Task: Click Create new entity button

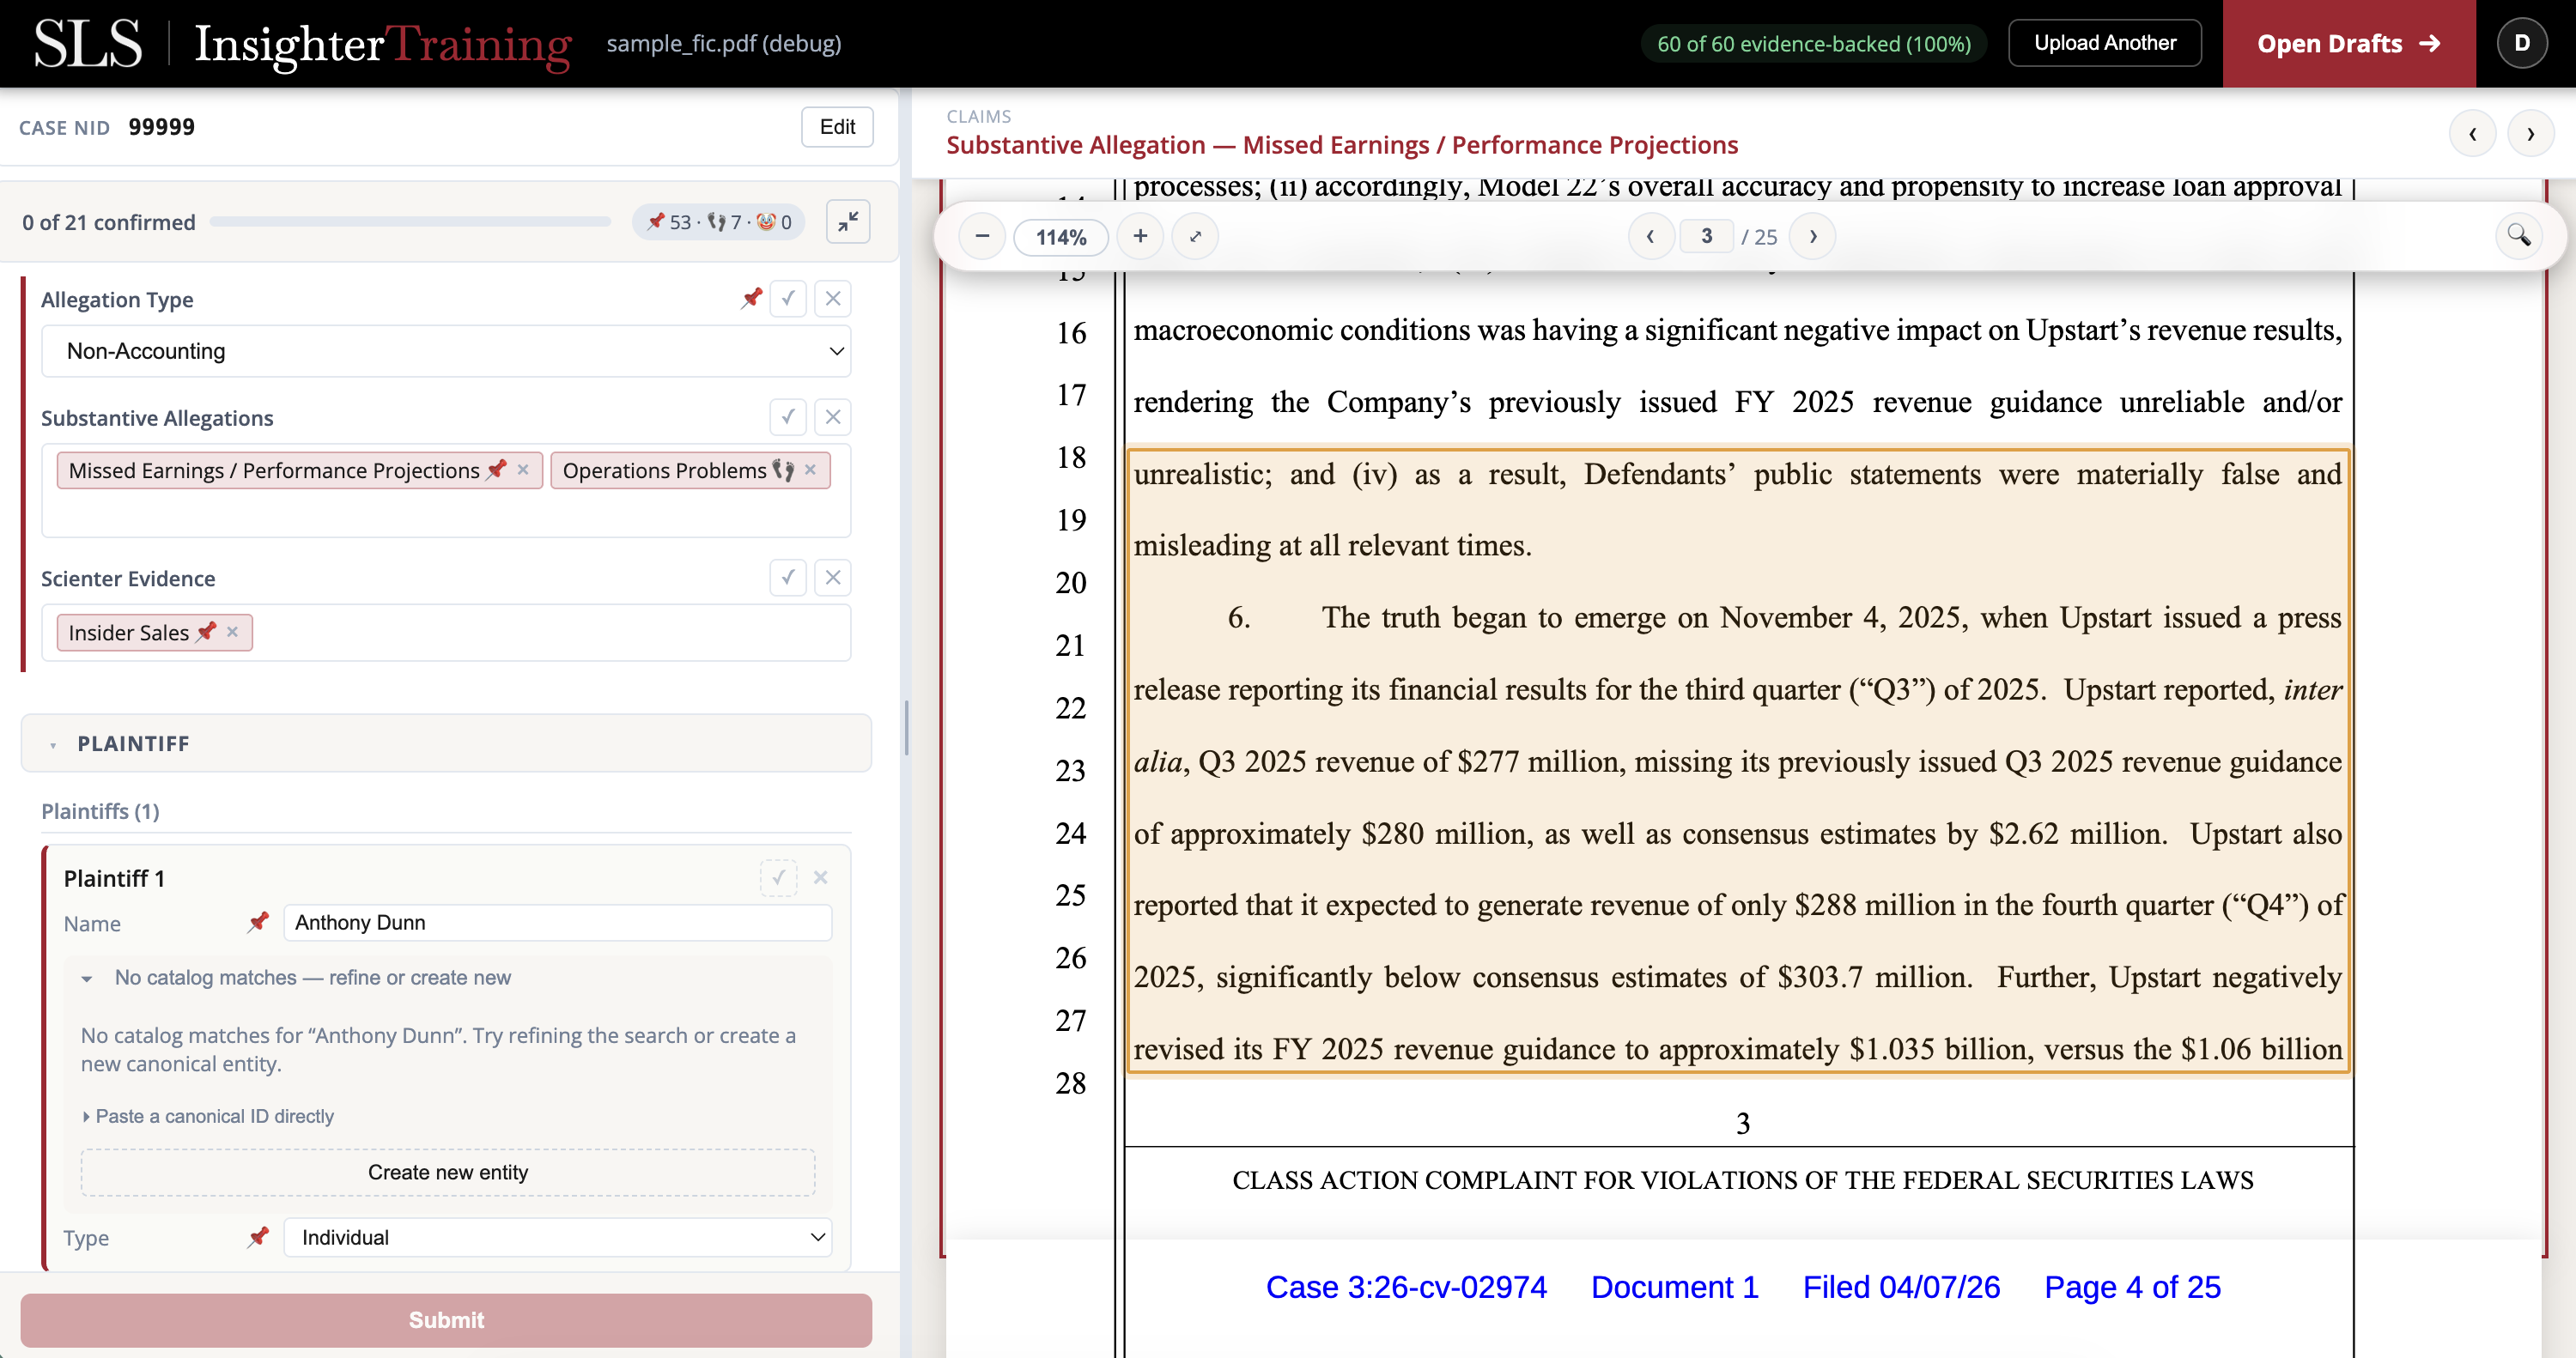Action: point(448,1172)
